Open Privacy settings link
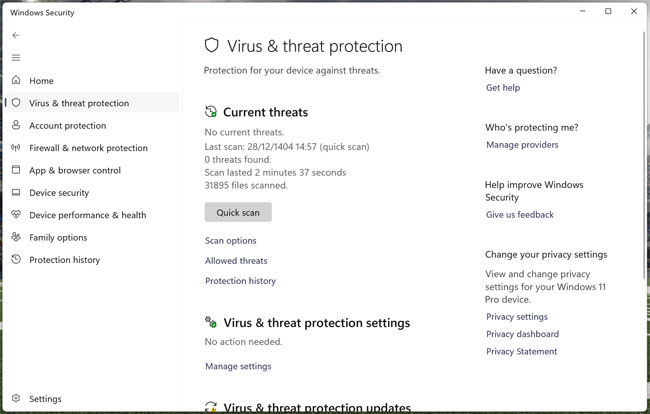 click(517, 317)
